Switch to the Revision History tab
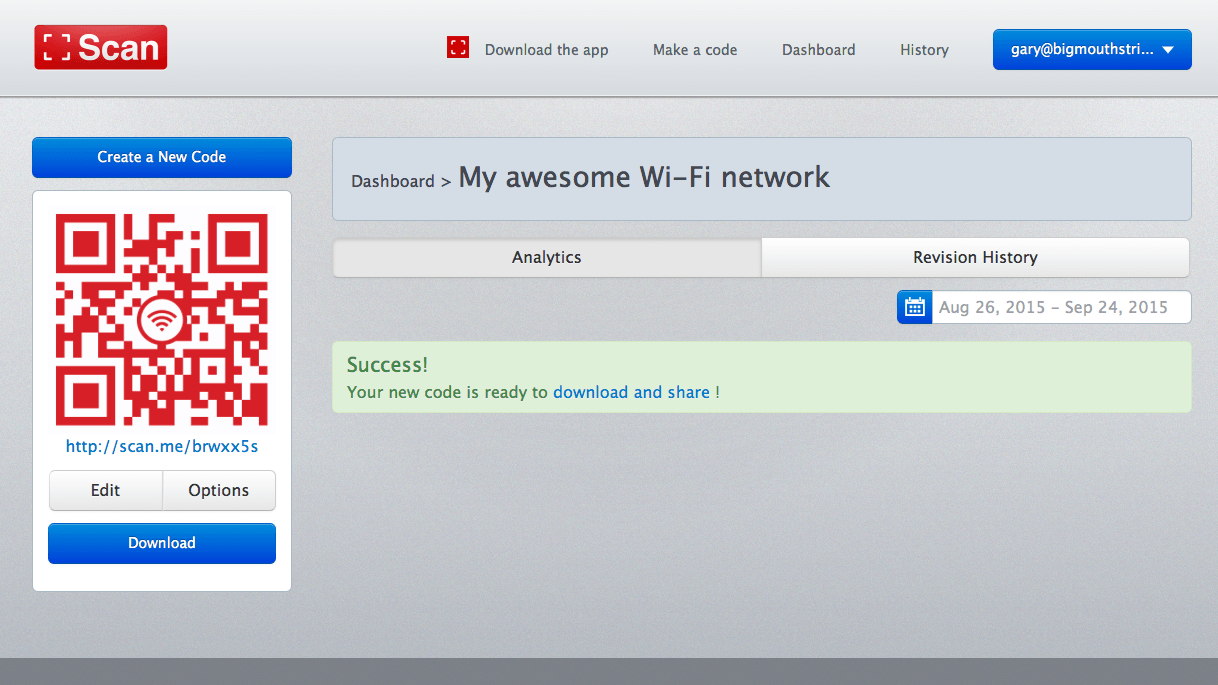The width and height of the screenshot is (1218, 685). pyautogui.click(x=975, y=257)
